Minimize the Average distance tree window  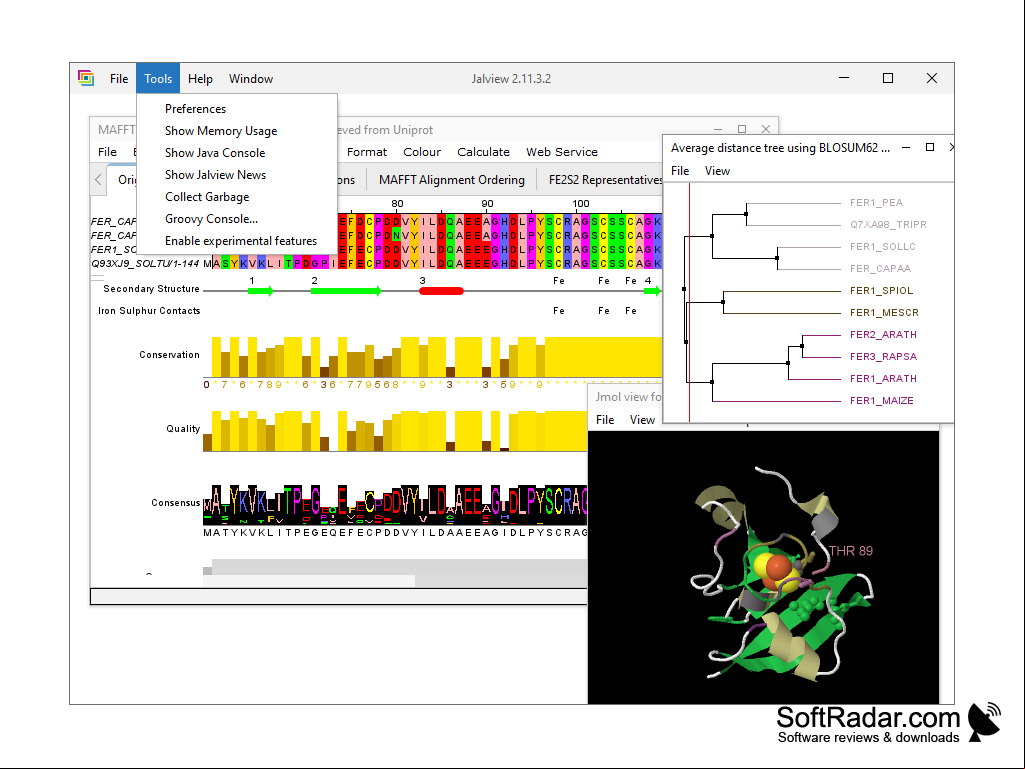pos(906,148)
